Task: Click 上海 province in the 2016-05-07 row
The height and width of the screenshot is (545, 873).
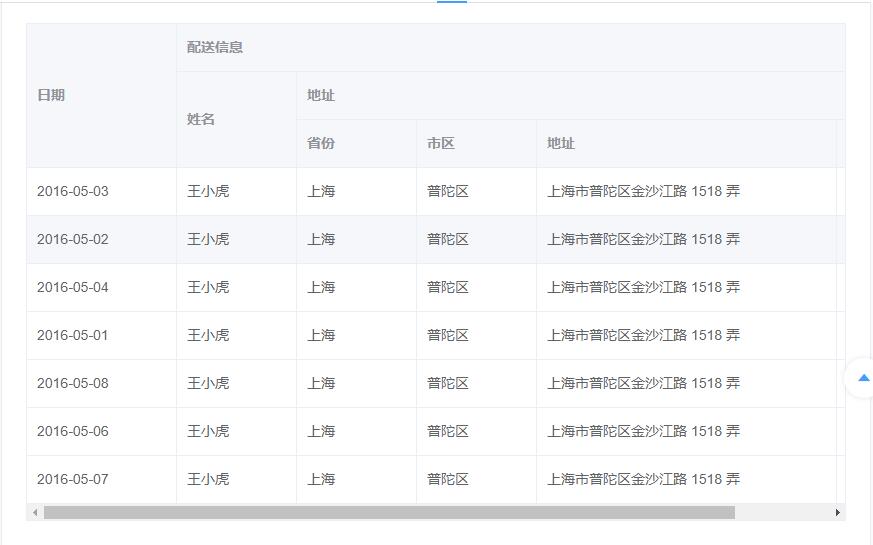Action: [321, 479]
